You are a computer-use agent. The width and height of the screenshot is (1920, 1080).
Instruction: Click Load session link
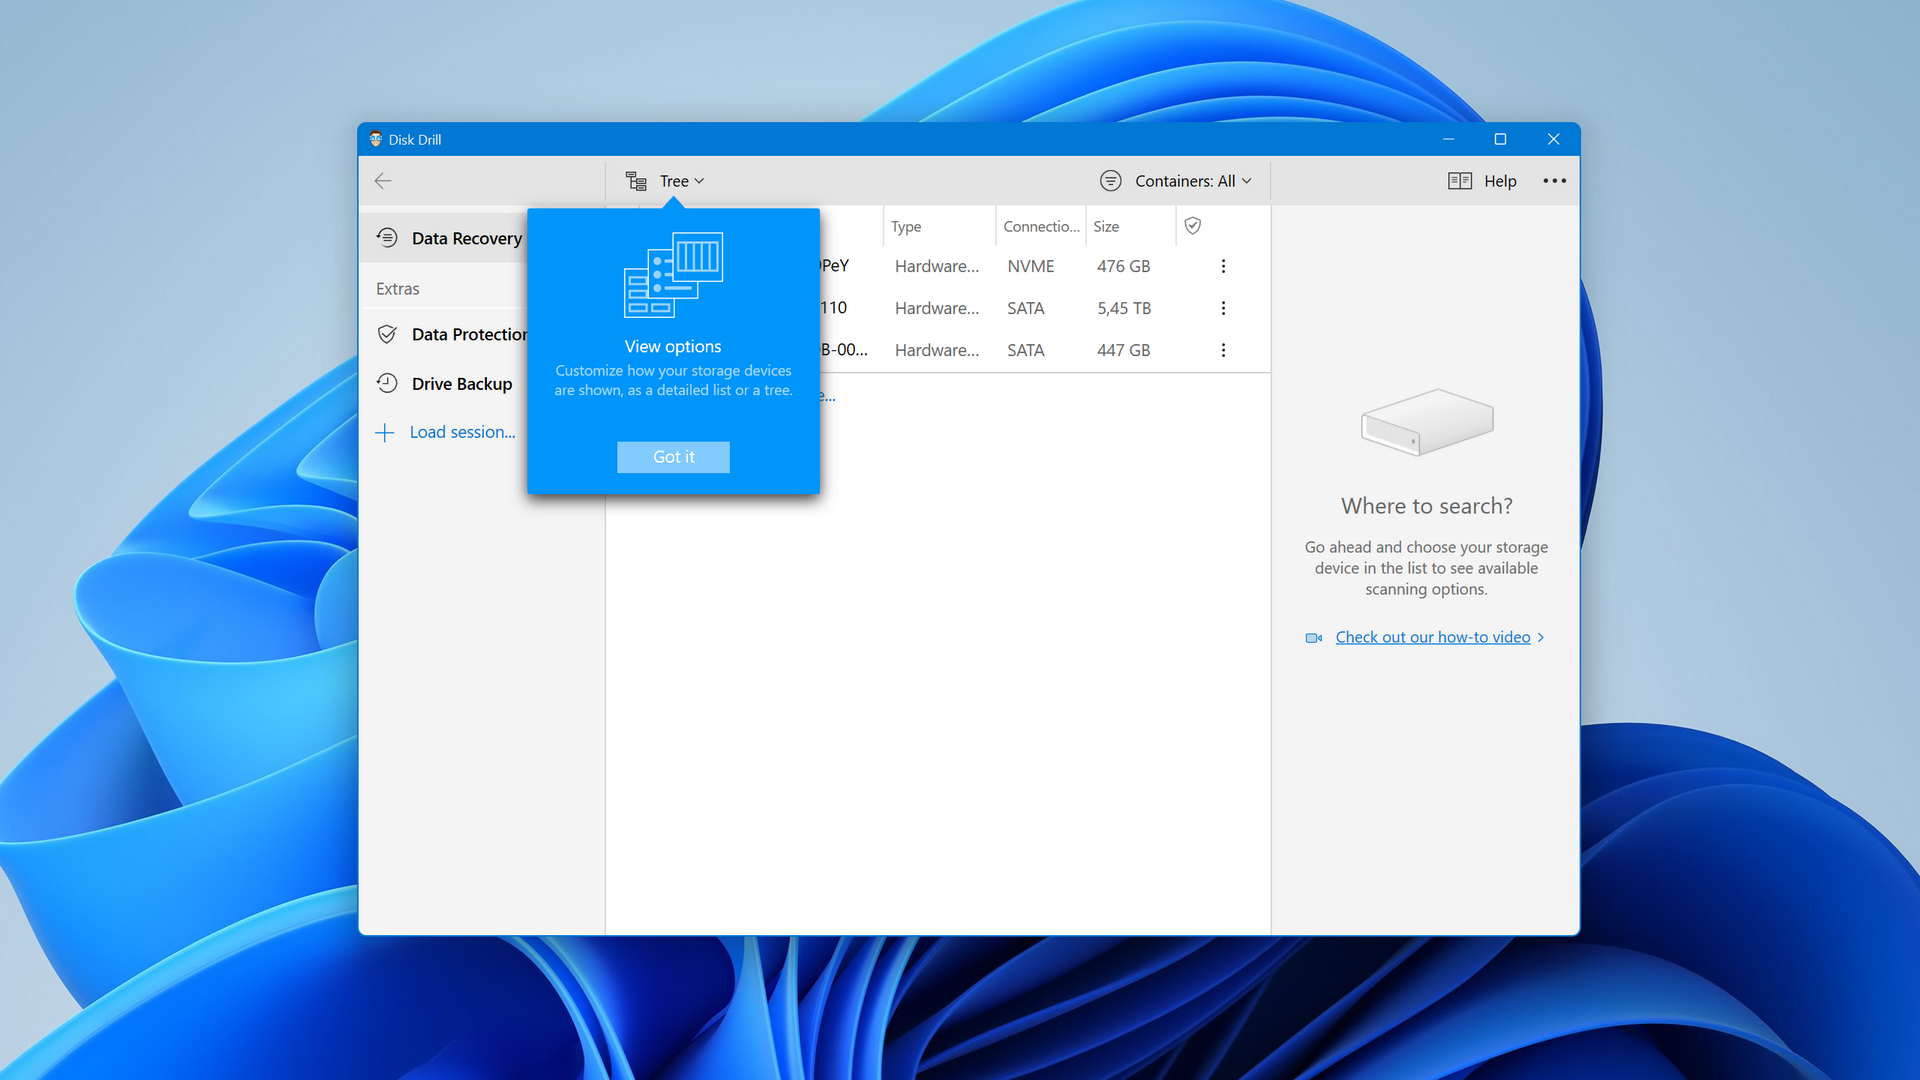(x=462, y=432)
